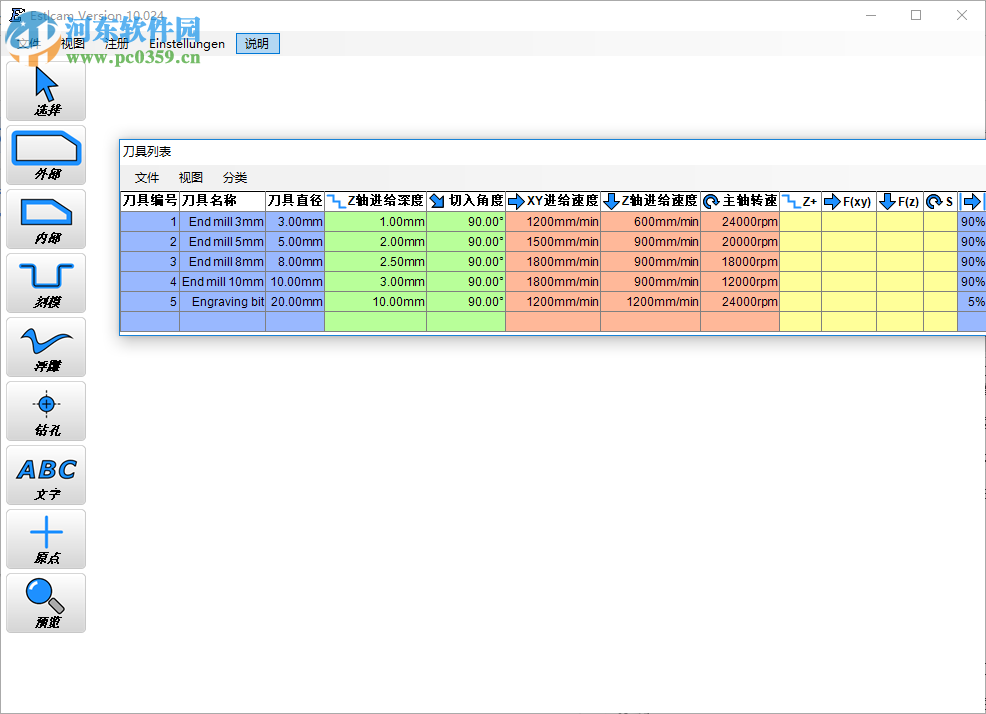
Task: Click the 说明 help button
Action: point(257,43)
